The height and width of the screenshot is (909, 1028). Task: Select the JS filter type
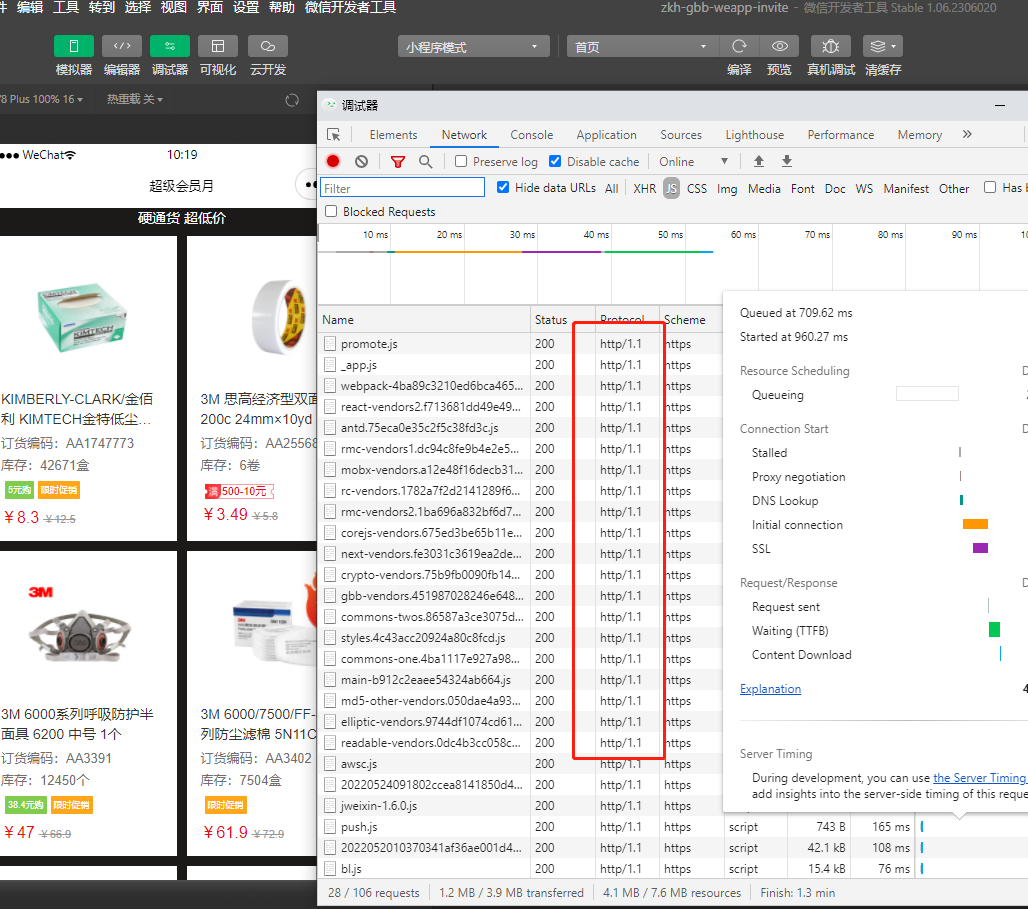pyautogui.click(x=671, y=188)
